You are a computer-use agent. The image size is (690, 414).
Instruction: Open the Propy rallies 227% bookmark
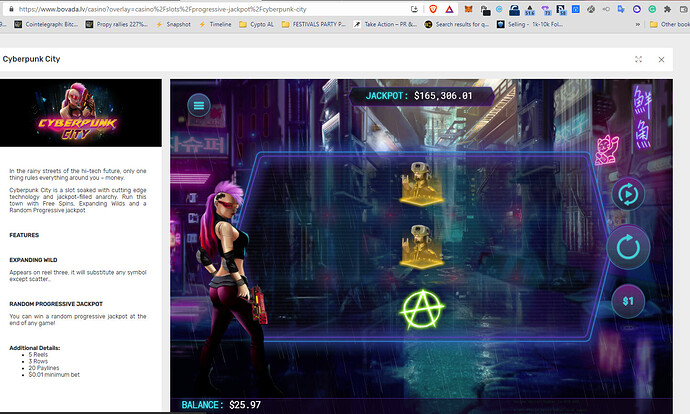click(x=116, y=24)
